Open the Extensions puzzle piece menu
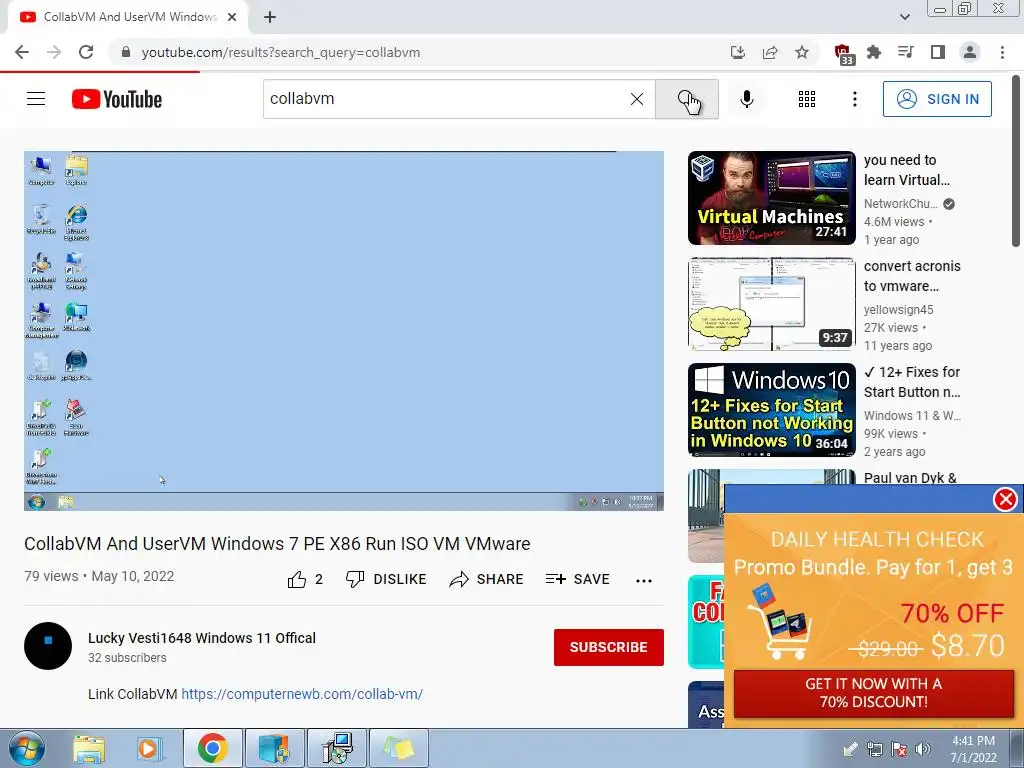The width and height of the screenshot is (1024, 768). point(874,52)
